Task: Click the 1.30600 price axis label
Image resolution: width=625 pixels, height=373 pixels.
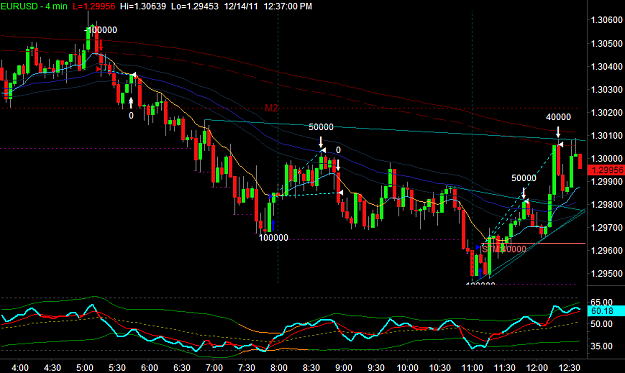Action: point(606,20)
